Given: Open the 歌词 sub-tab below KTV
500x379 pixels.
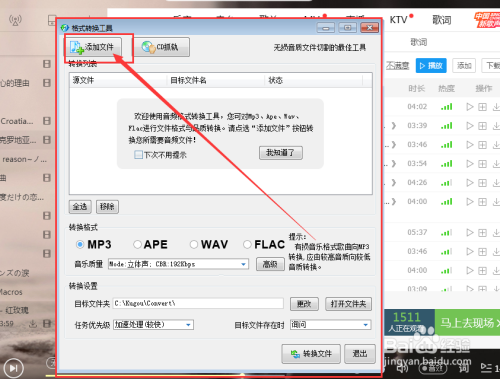Looking at the screenshot, I should pyautogui.click(x=419, y=42).
